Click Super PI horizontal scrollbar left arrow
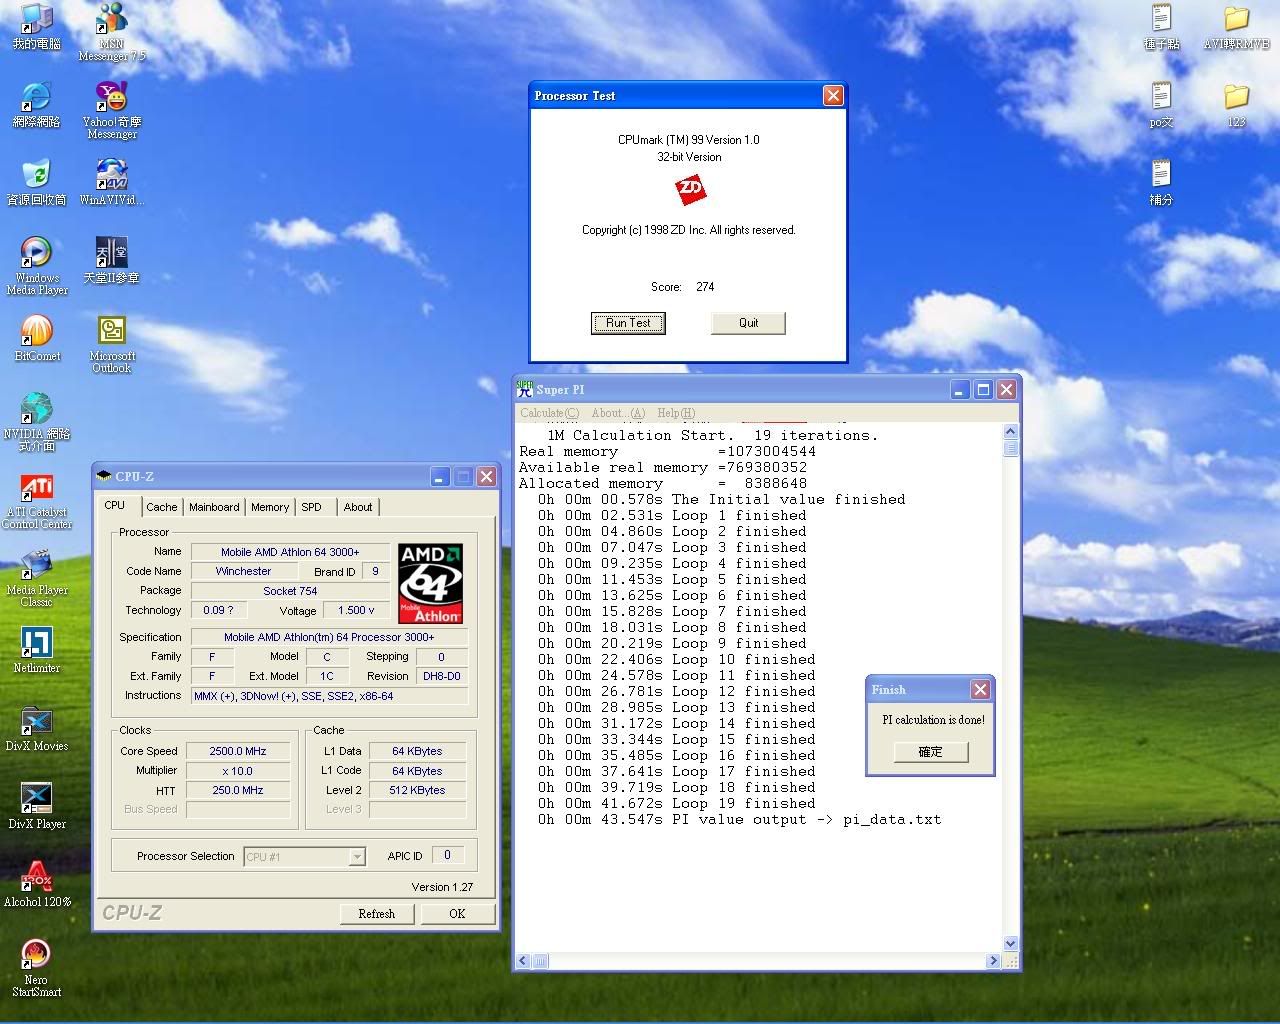1280x1024 pixels. (523, 960)
